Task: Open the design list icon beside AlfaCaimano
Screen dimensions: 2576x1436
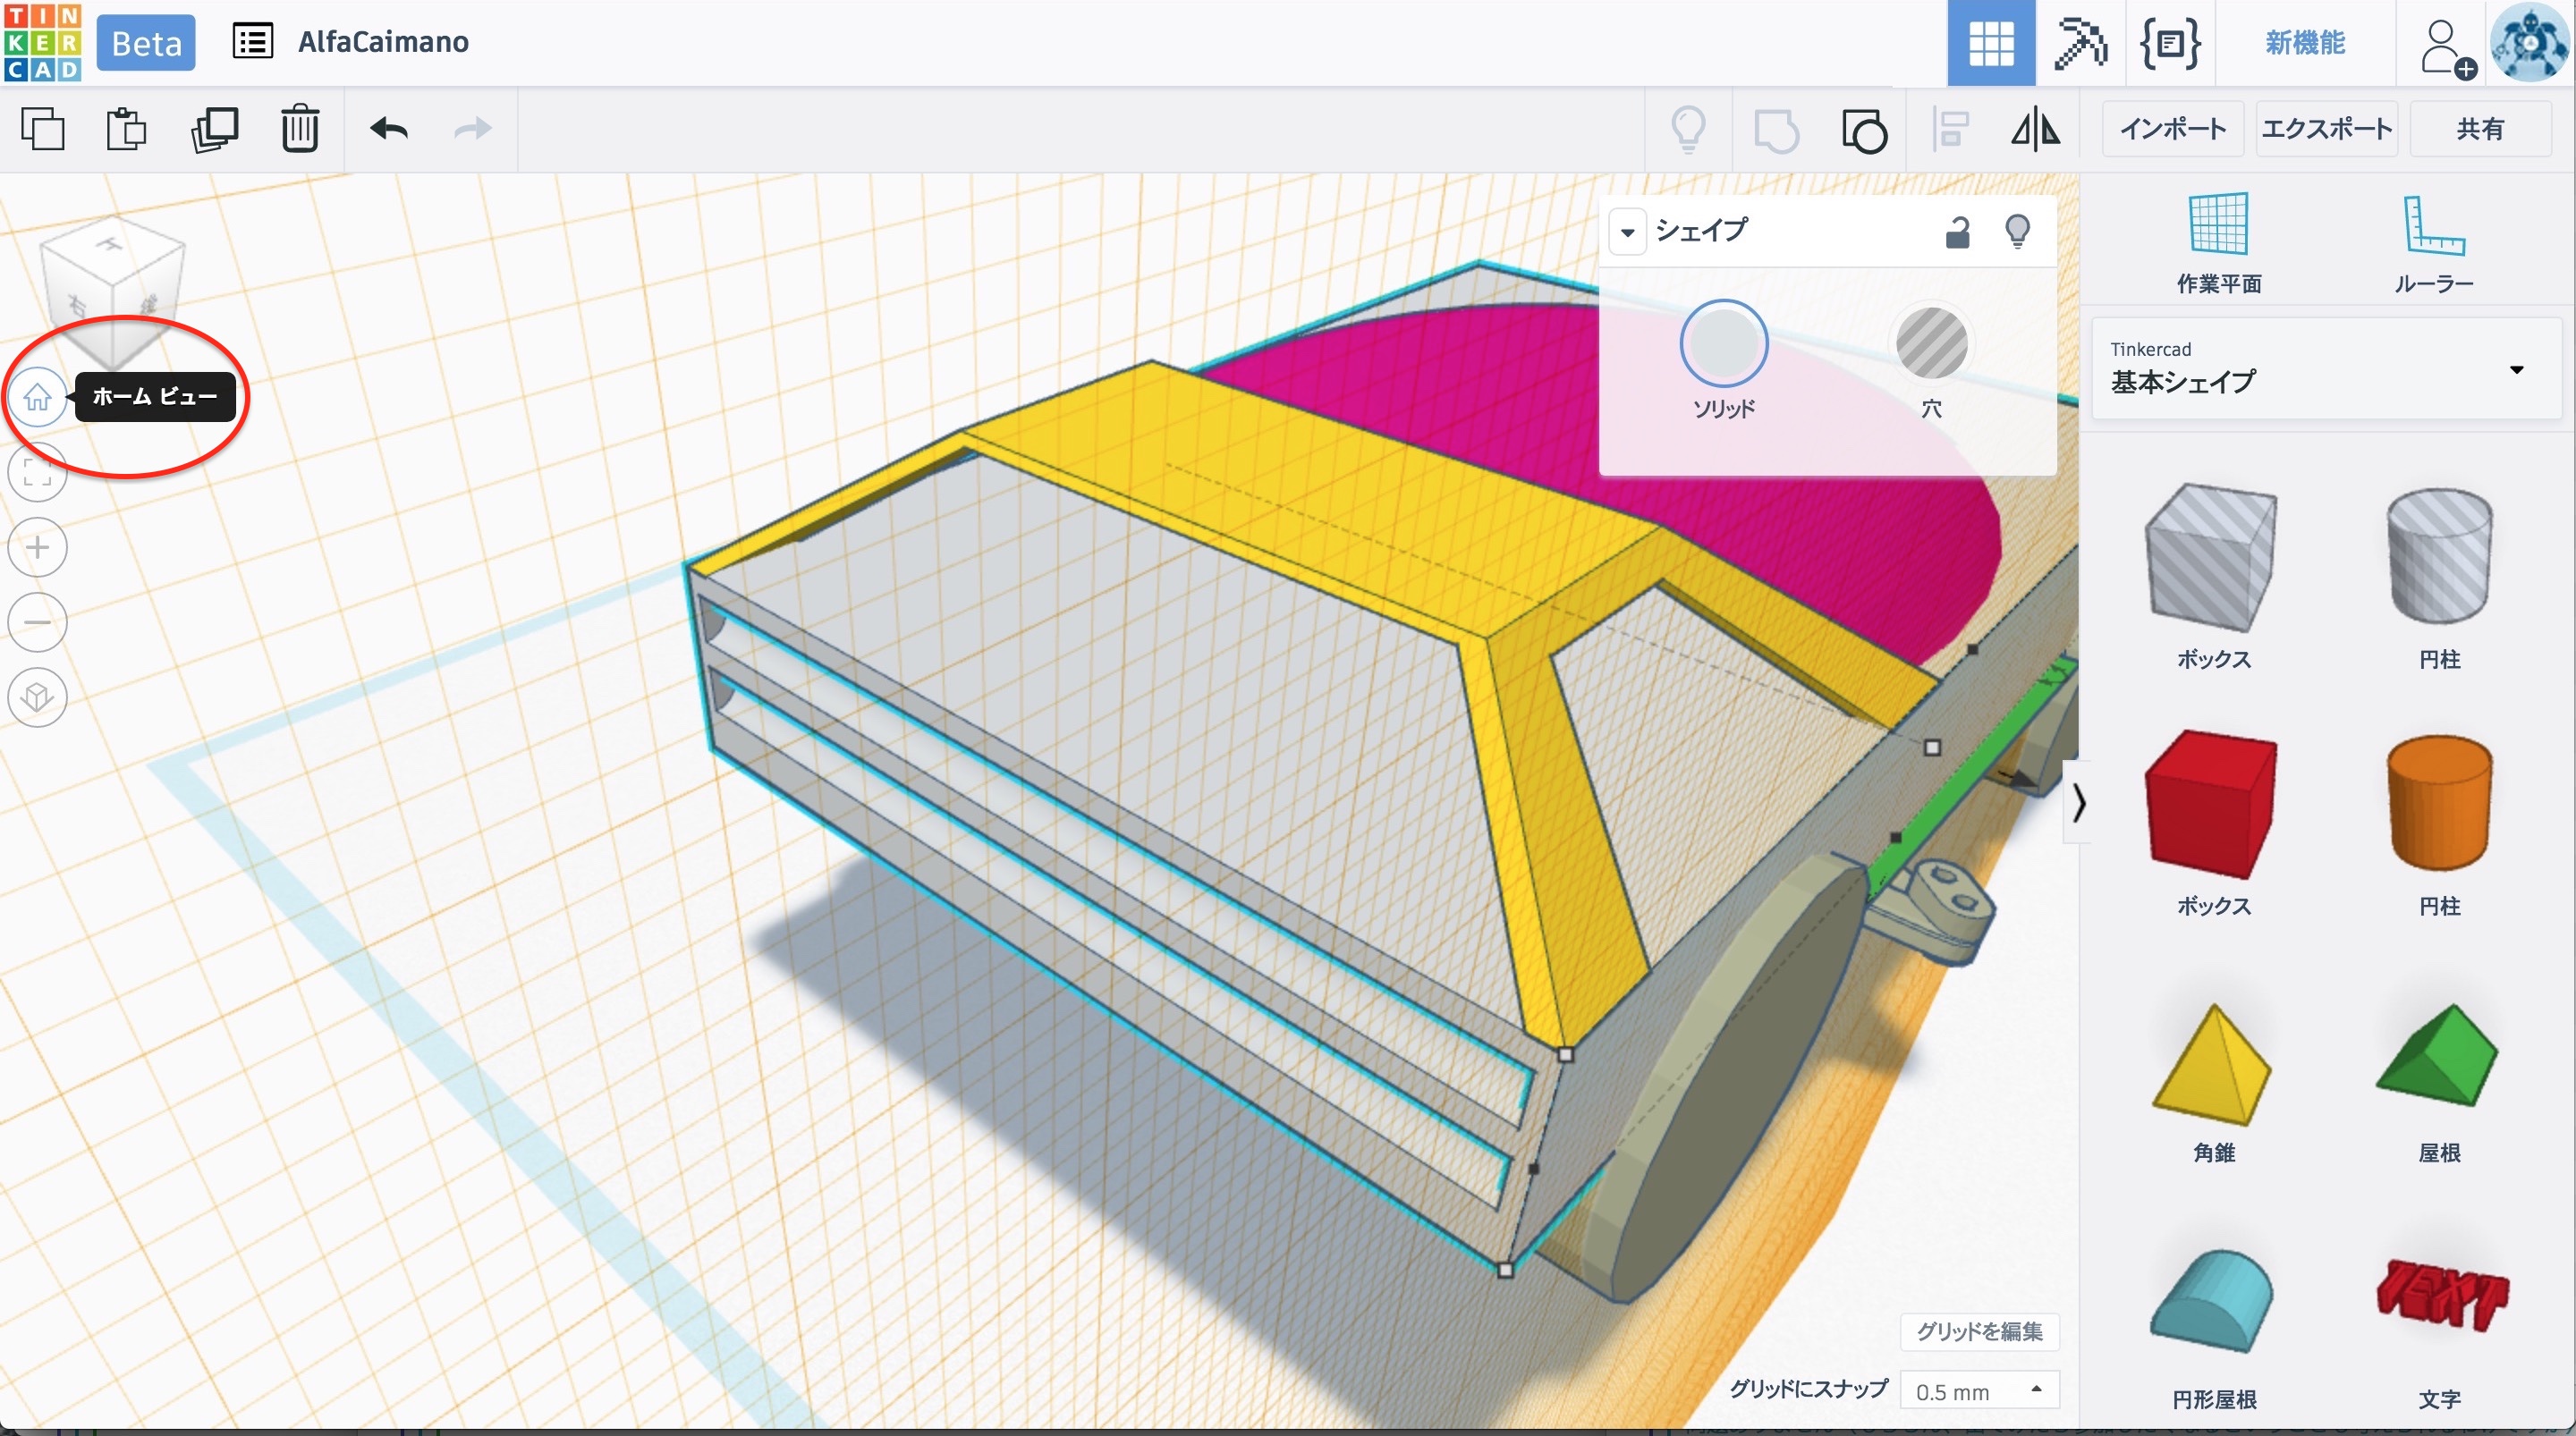Action: click(252, 42)
